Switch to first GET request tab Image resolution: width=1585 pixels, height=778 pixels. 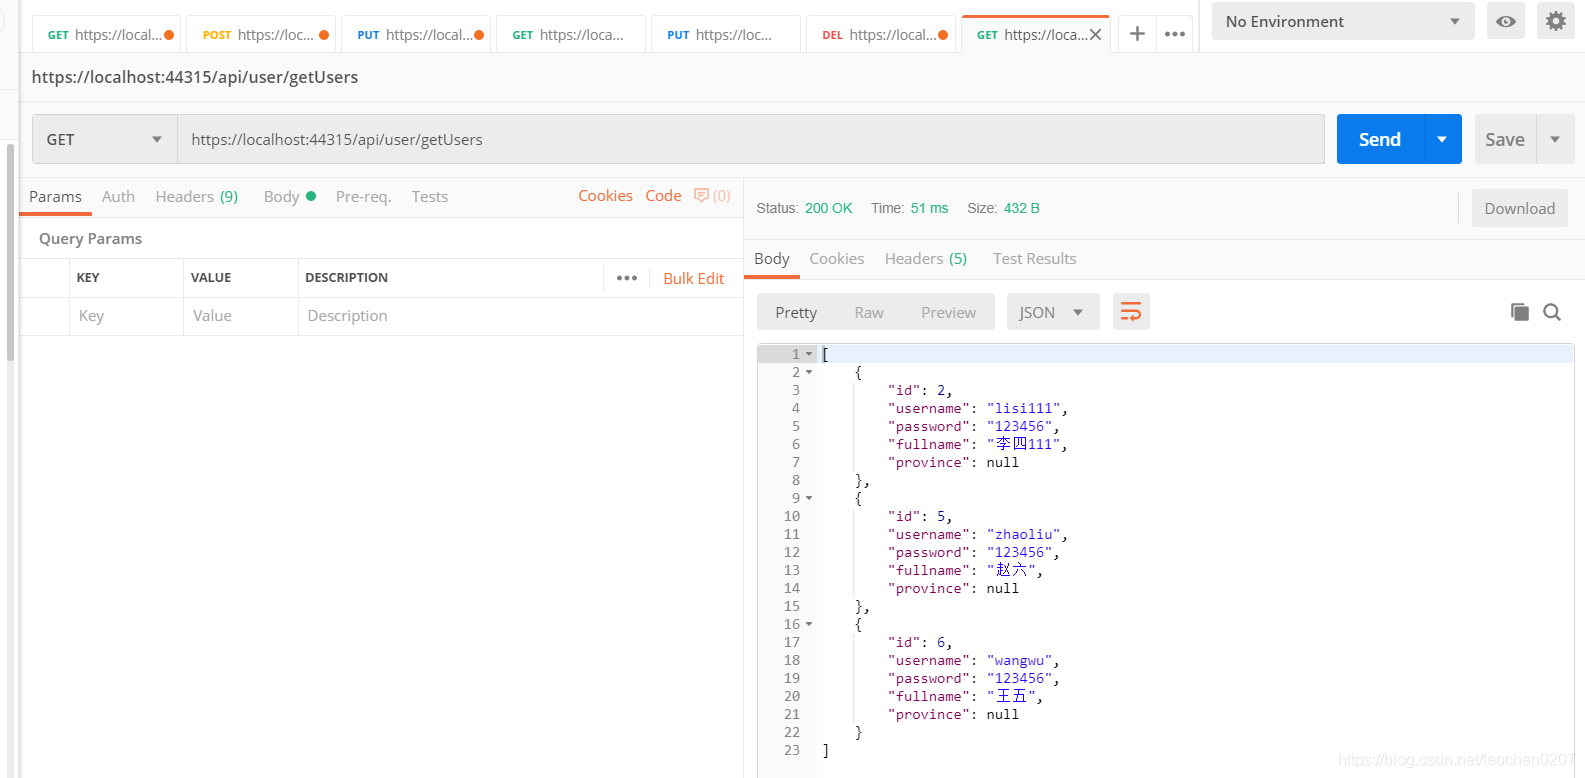point(108,35)
